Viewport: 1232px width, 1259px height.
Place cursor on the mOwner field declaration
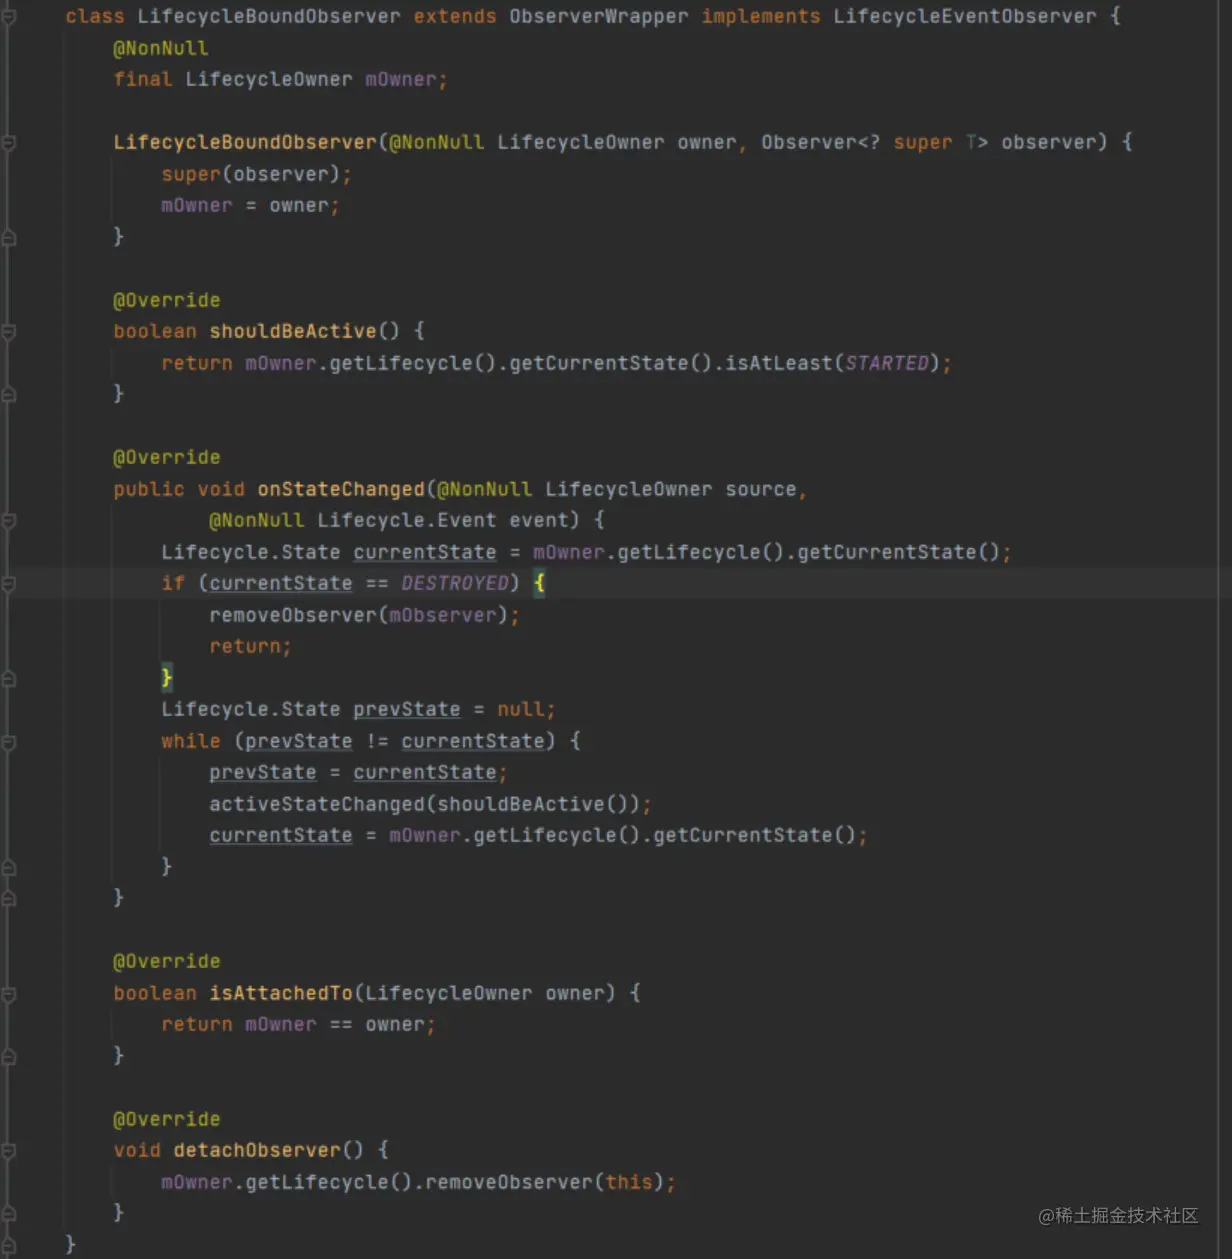point(404,79)
